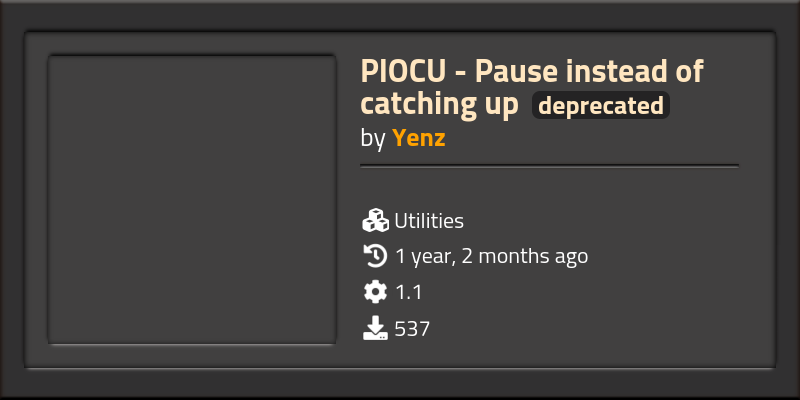800x400 pixels.
Task: Click the word 'Pause' in the title
Action: [x=510, y=72]
